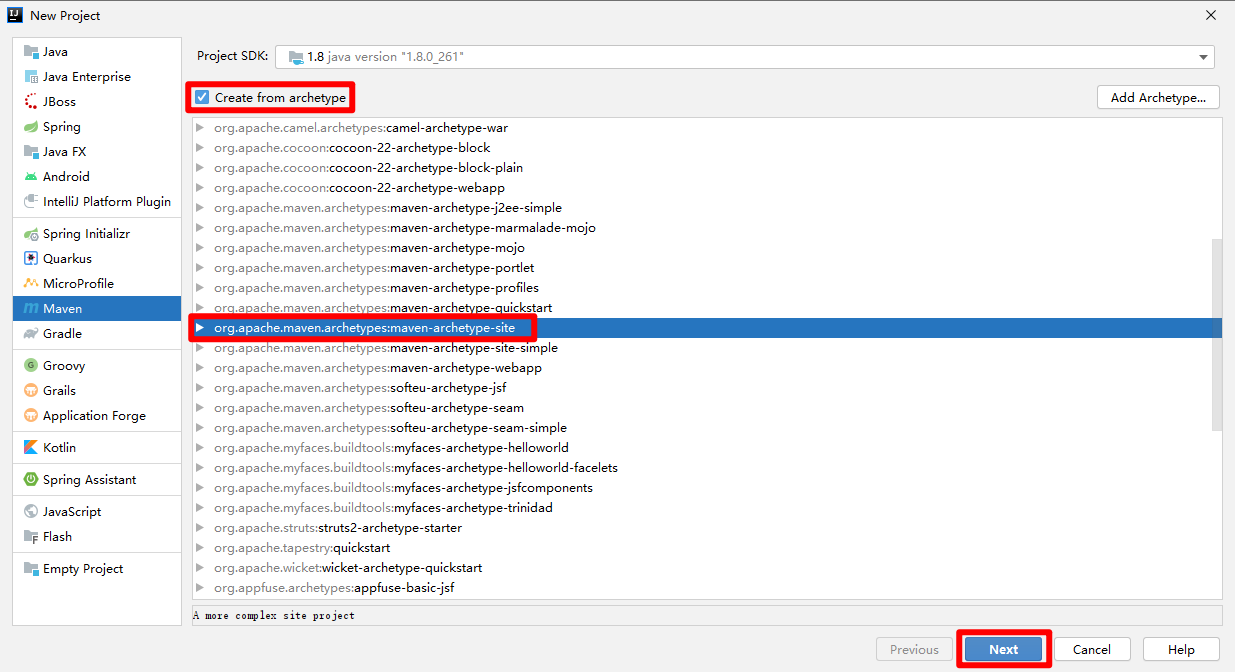This screenshot has height=672, width=1235.
Task: Open the Project SDK dropdown arrow
Action: click(1204, 57)
